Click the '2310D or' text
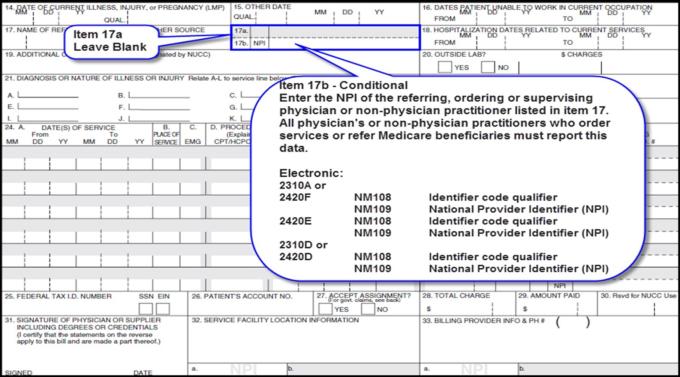Screen dimensions: 680x377 303,245
